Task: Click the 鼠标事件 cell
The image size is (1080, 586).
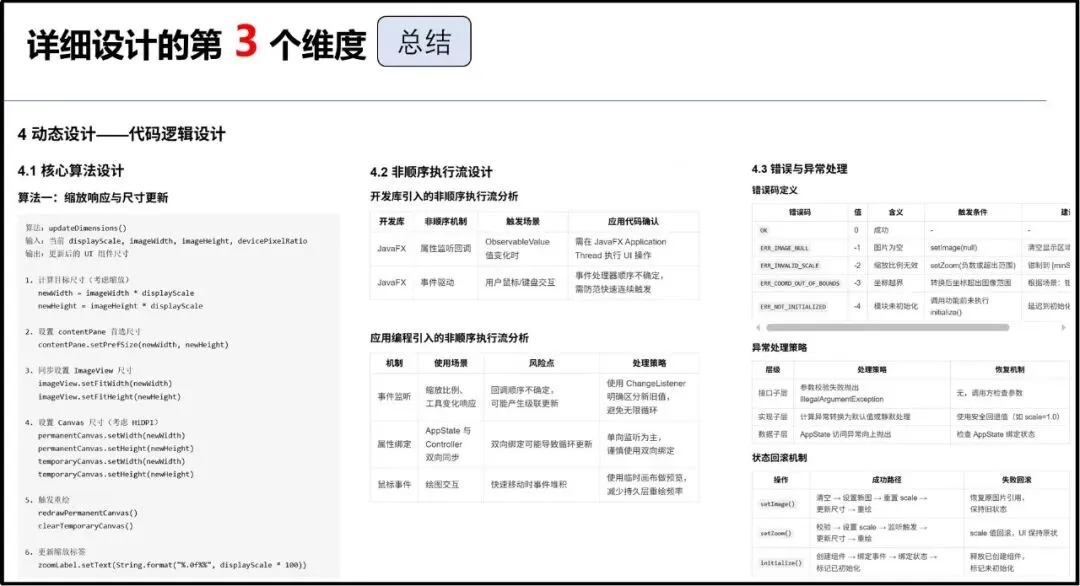Action: click(394, 485)
